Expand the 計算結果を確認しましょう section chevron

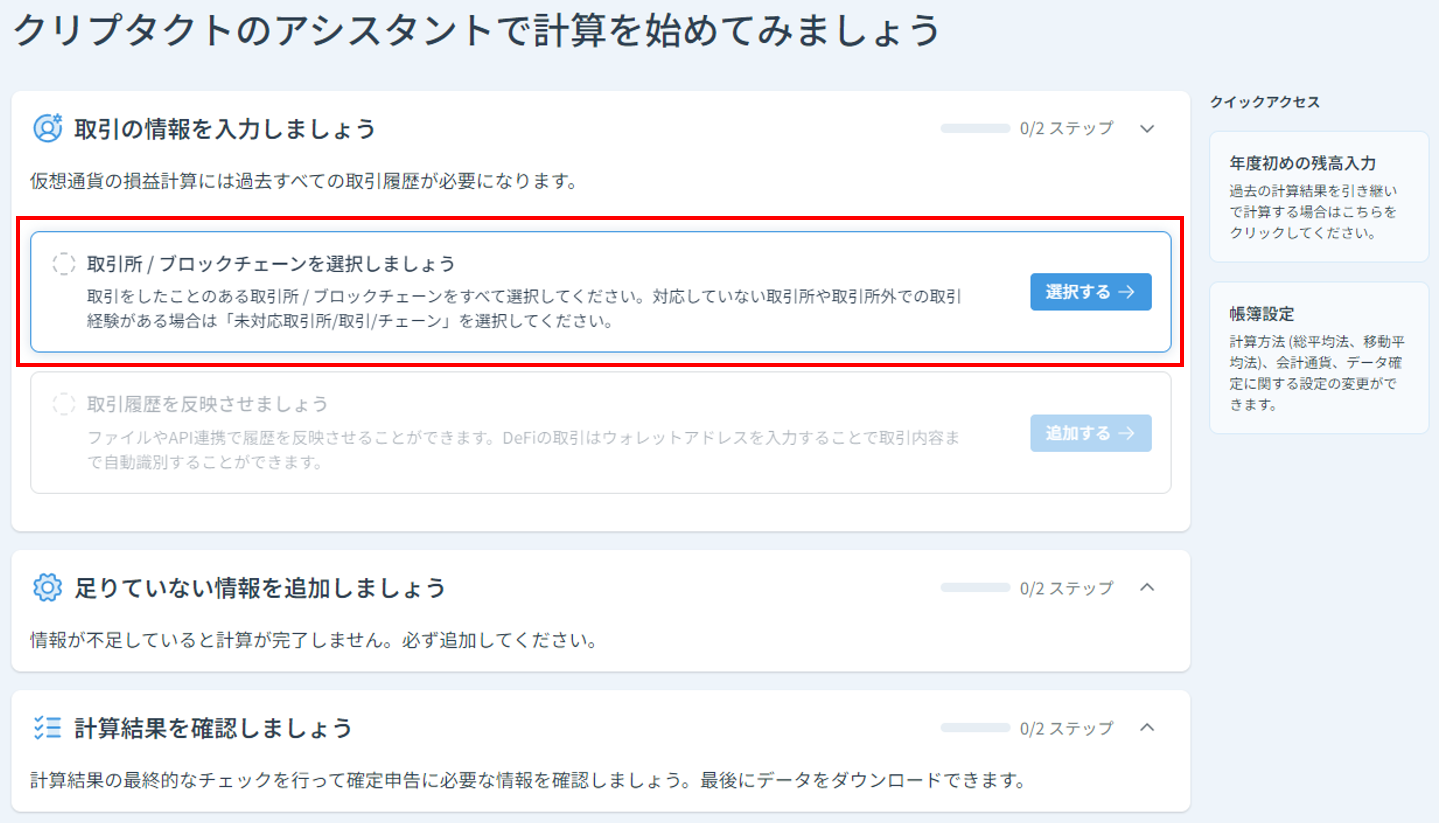(1147, 728)
